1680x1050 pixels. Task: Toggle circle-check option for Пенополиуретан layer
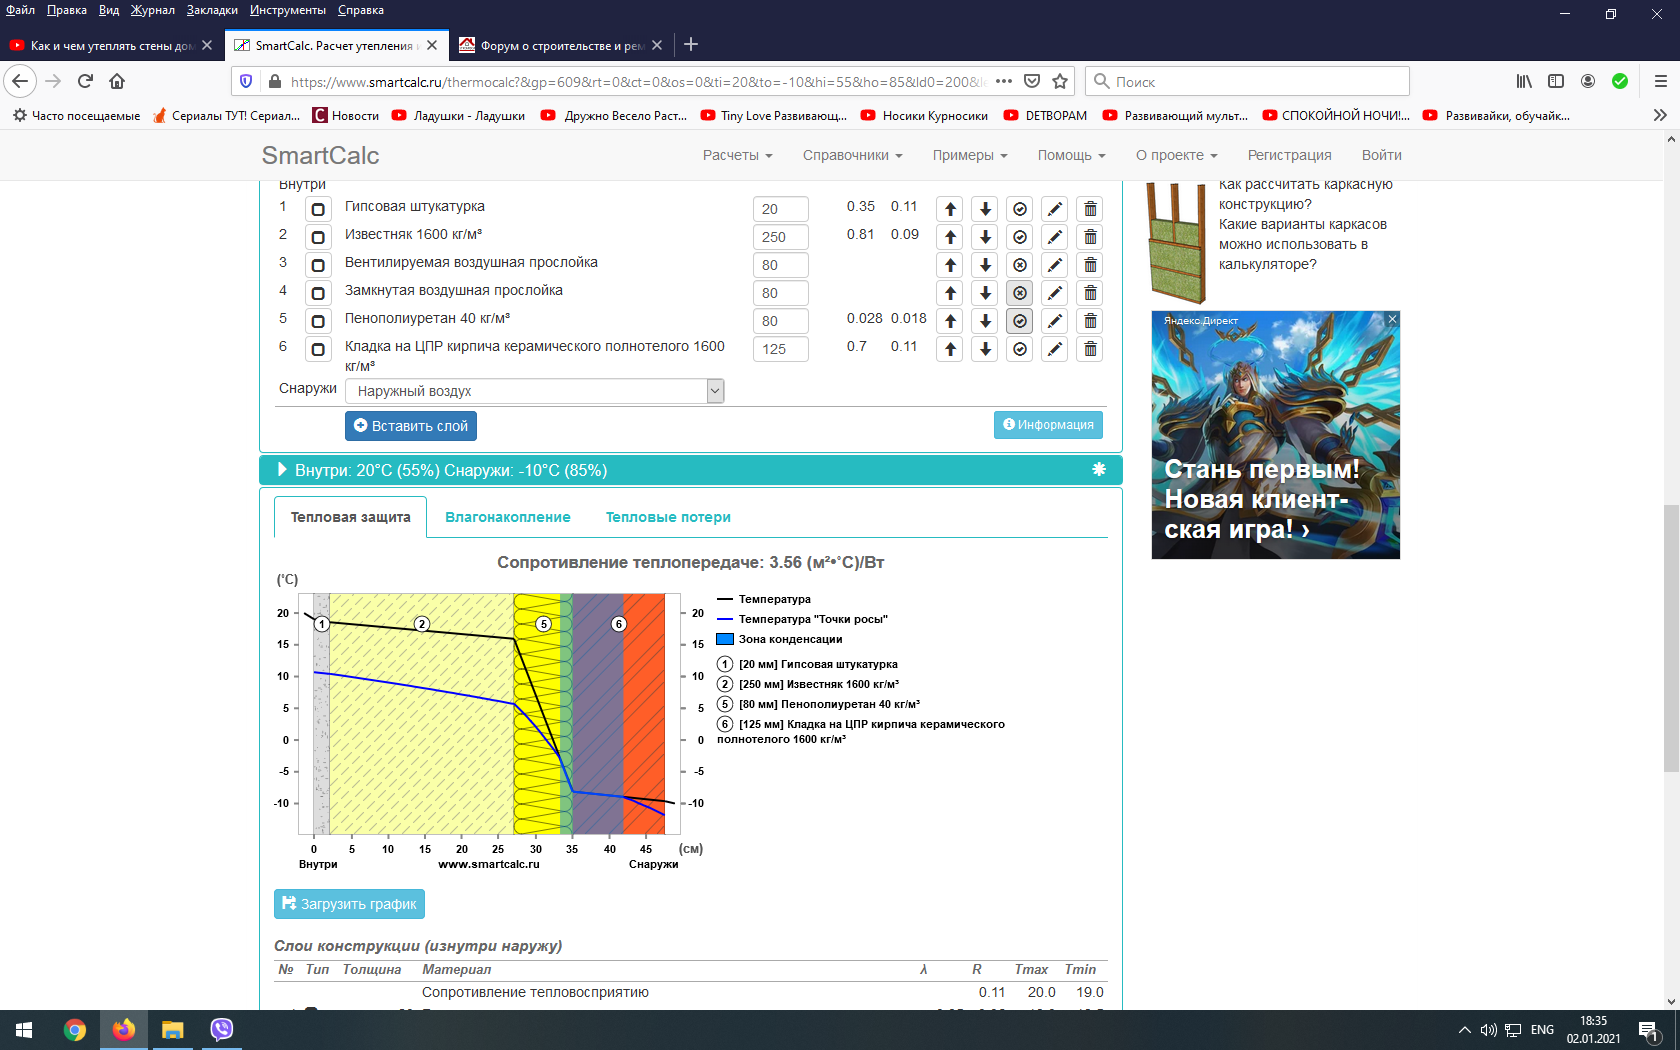(x=1019, y=321)
